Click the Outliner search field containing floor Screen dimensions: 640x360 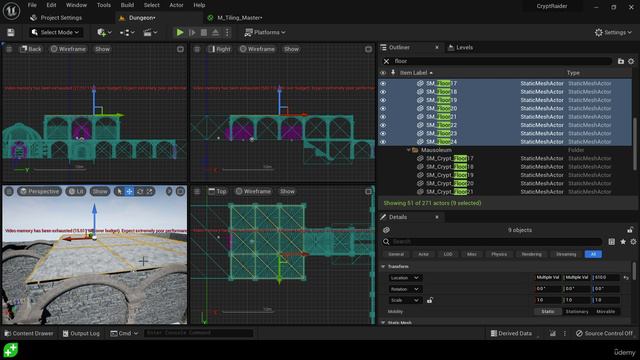(x=501, y=61)
